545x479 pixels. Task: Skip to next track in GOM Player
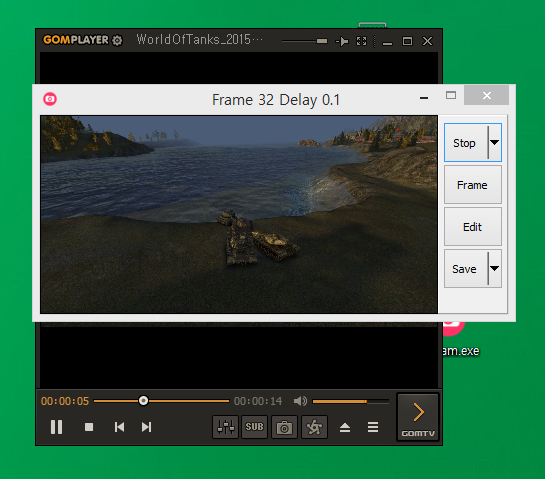coord(146,427)
